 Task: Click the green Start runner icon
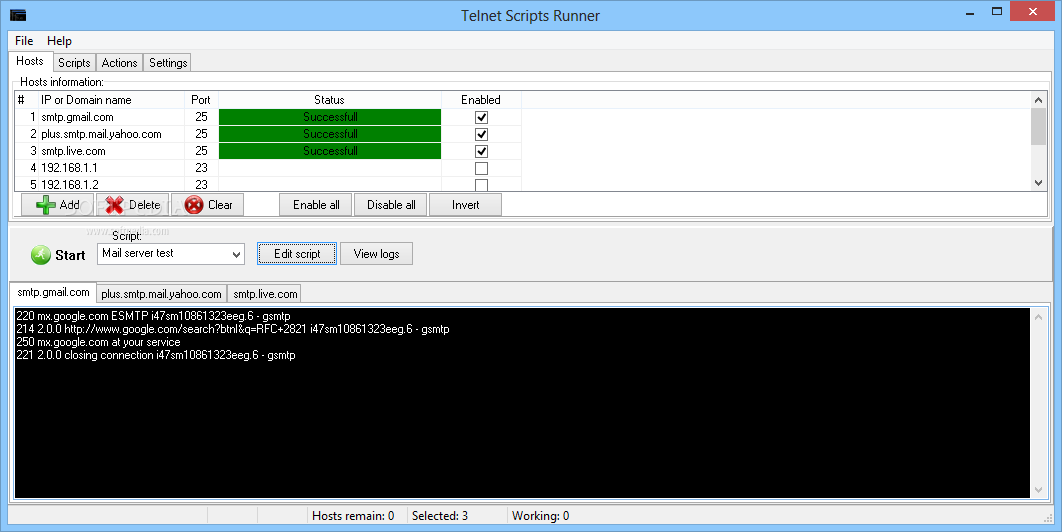(41, 255)
